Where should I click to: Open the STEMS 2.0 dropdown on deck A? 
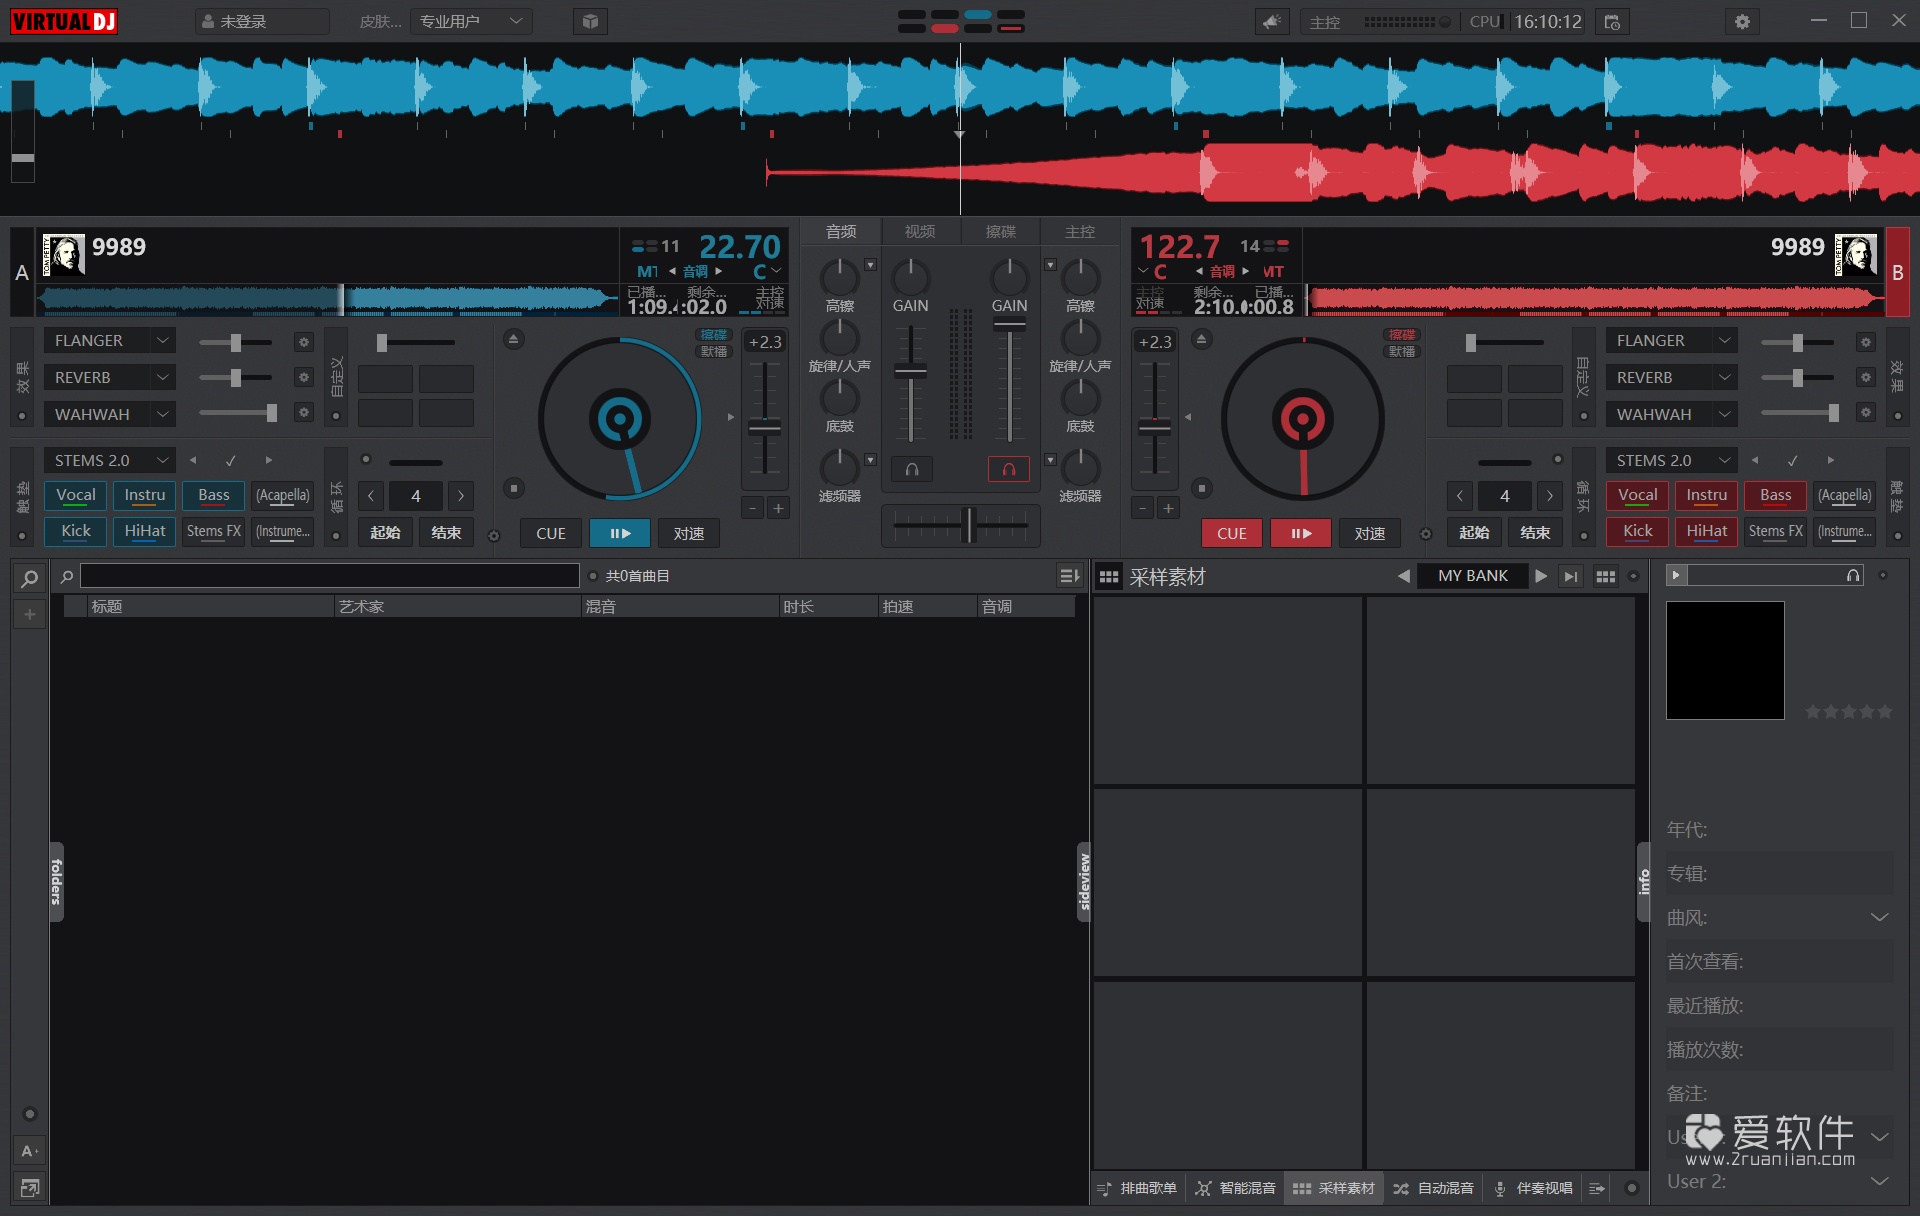point(110,460)
